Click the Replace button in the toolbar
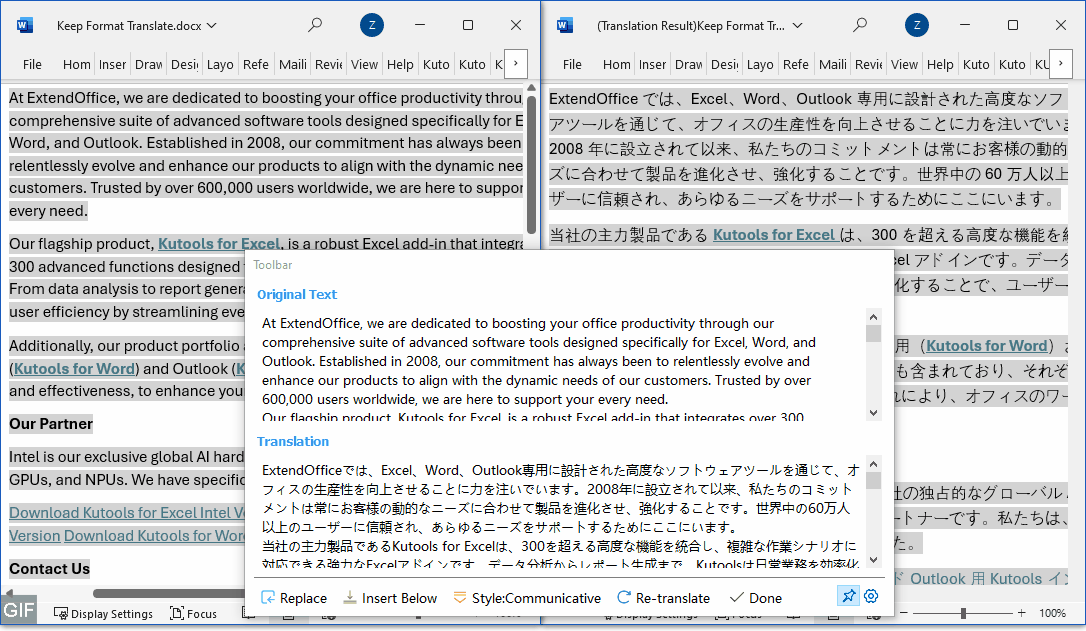 (x=294, y=598)
